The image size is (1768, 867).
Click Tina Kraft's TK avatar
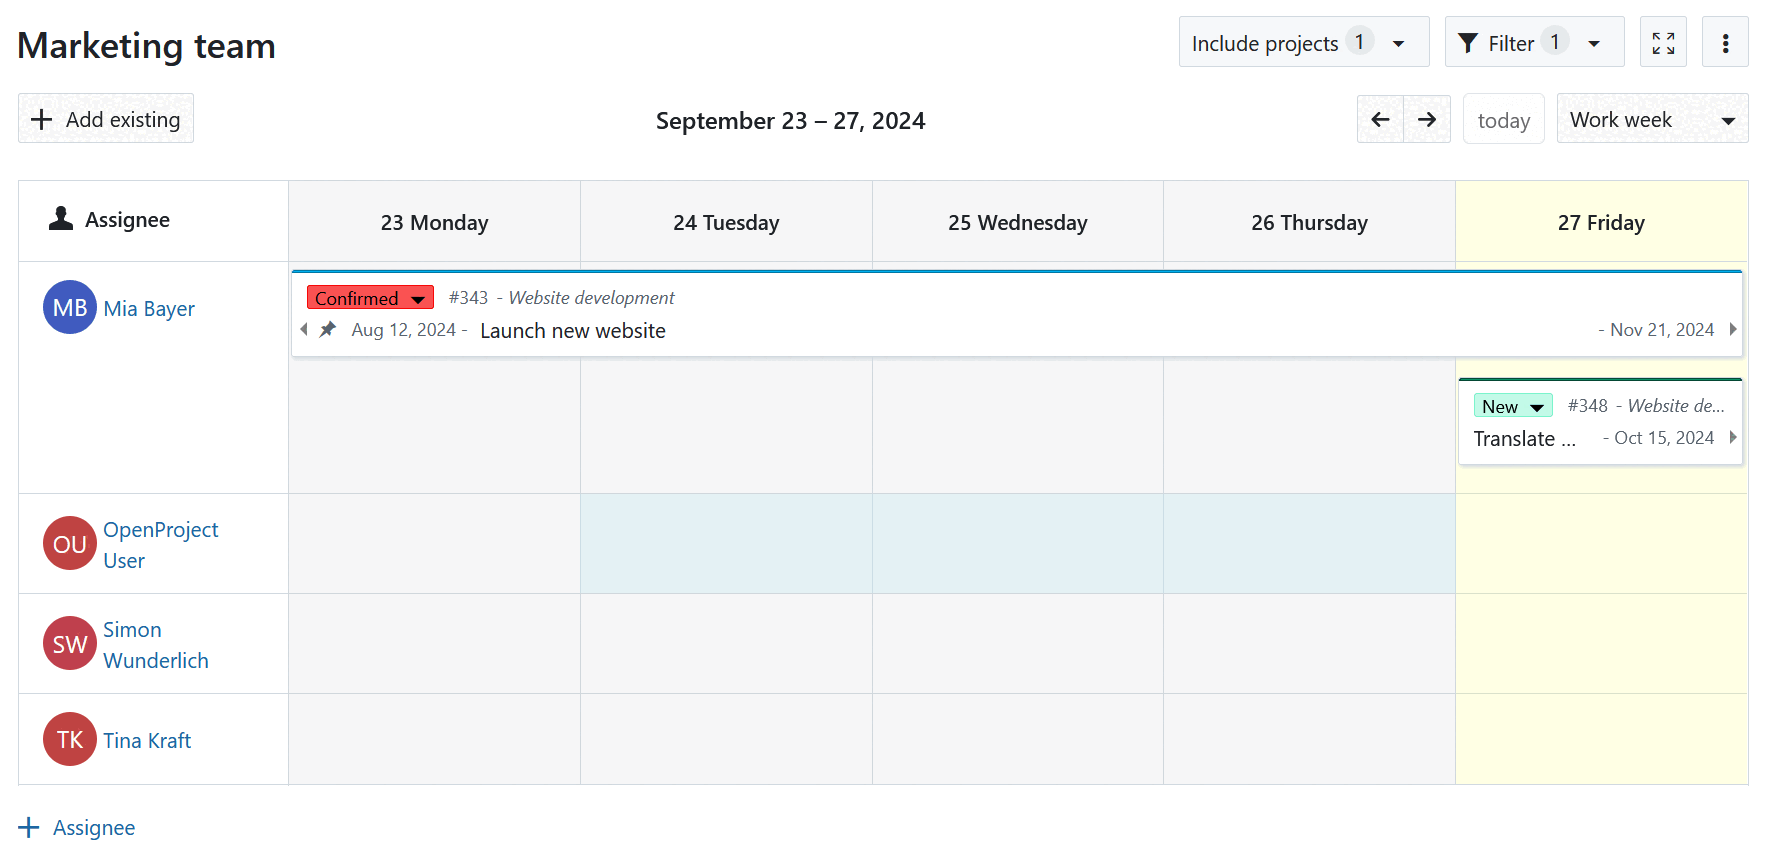[x=69, y=740]
